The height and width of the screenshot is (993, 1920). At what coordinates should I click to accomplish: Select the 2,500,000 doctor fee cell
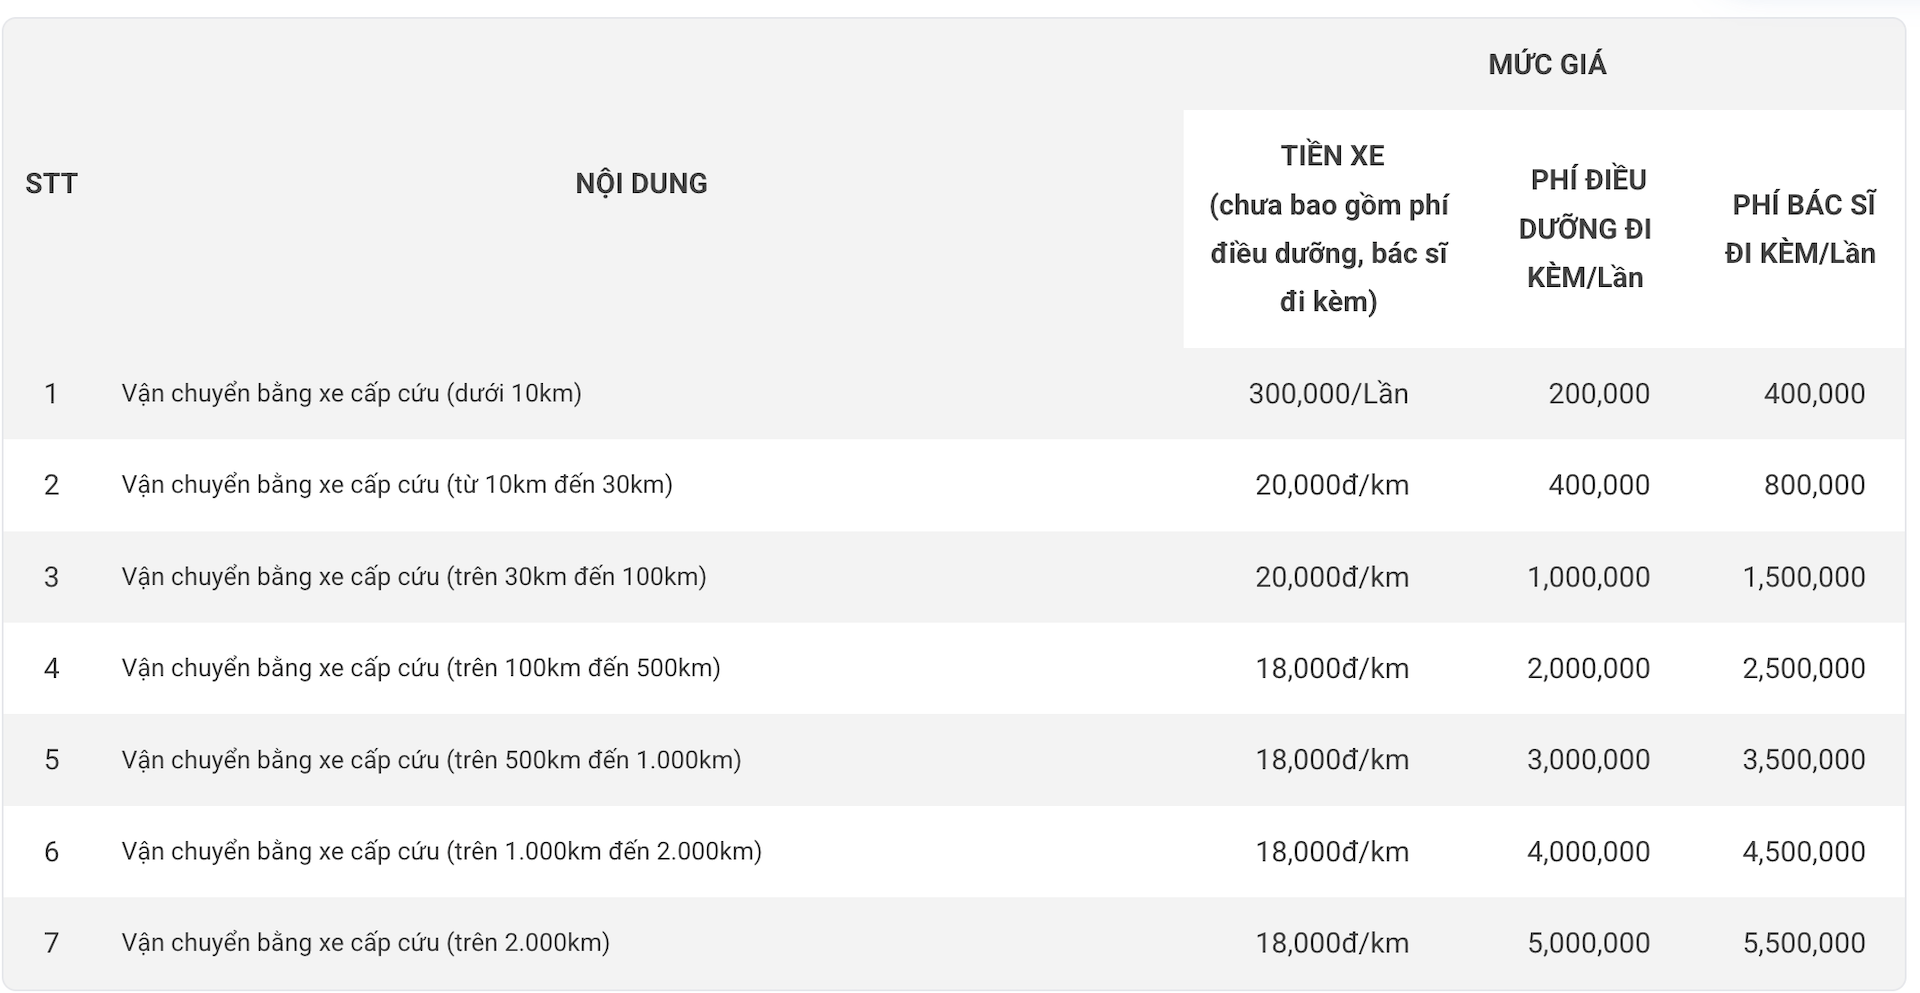1804,668
